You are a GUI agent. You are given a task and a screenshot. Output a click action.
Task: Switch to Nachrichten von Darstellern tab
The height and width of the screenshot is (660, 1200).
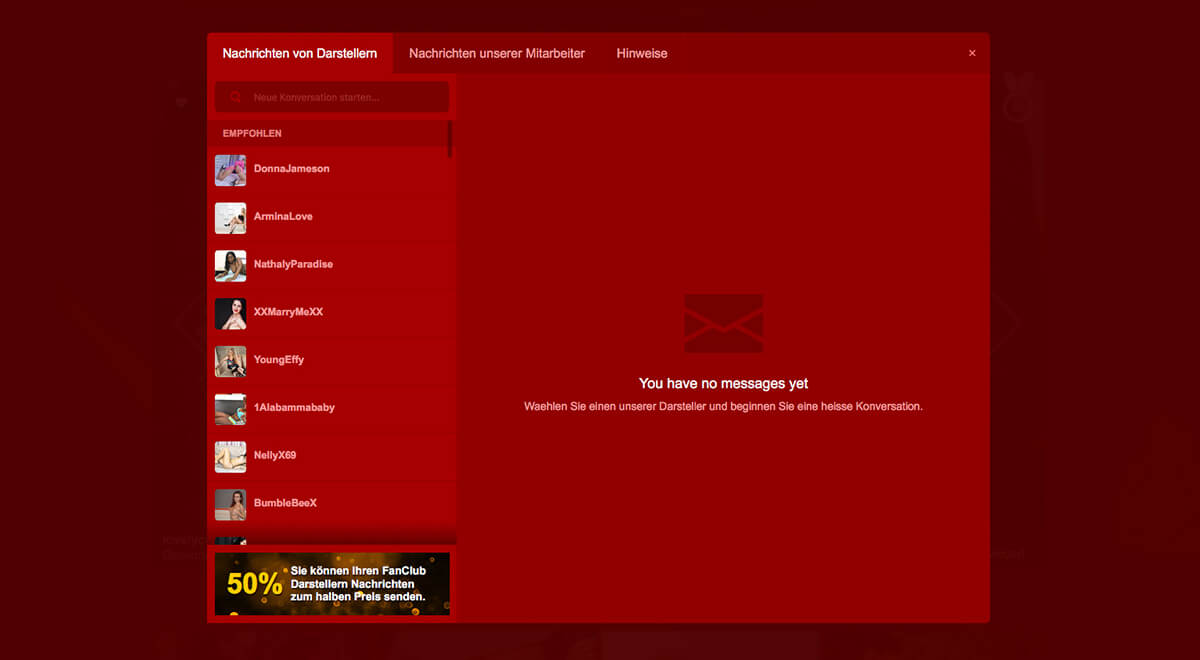pos(300,53)
